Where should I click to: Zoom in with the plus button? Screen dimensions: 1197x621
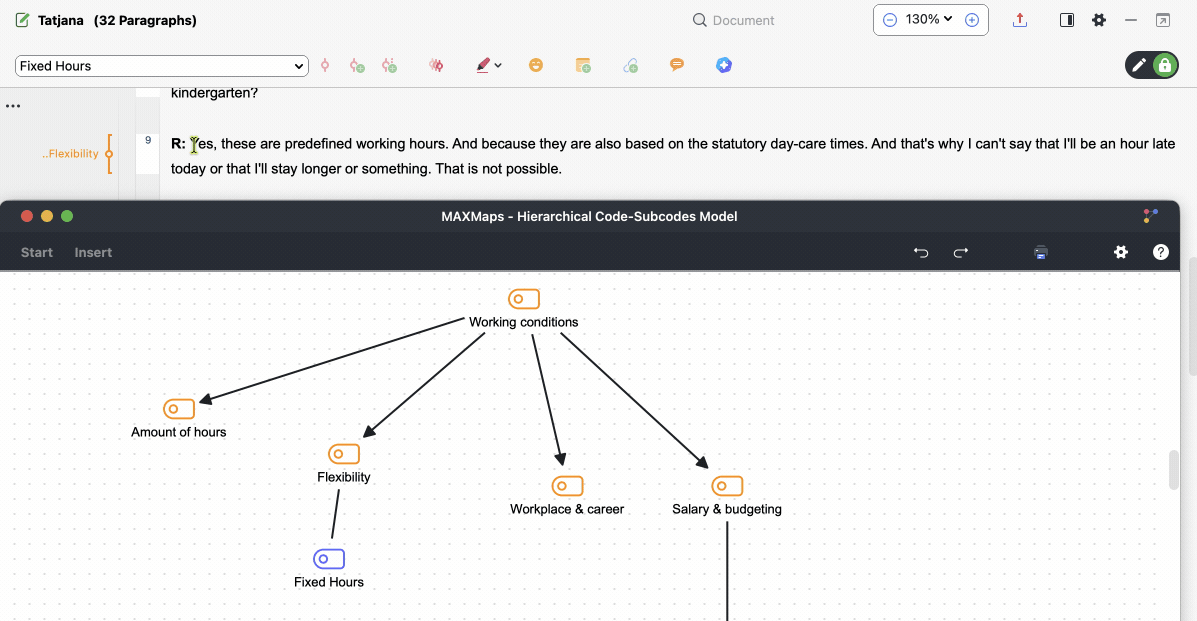tap(972, 20)
